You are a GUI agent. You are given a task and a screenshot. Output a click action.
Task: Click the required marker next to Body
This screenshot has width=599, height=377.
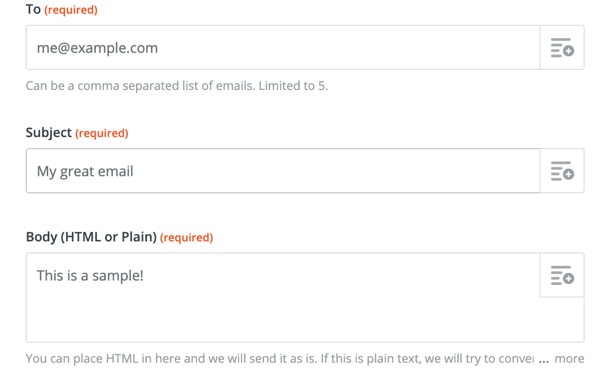coord(186,238)
